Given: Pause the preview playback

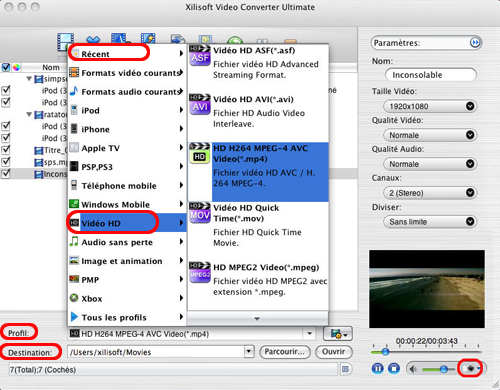Looking at the screenshot, I should coord(377,369).
